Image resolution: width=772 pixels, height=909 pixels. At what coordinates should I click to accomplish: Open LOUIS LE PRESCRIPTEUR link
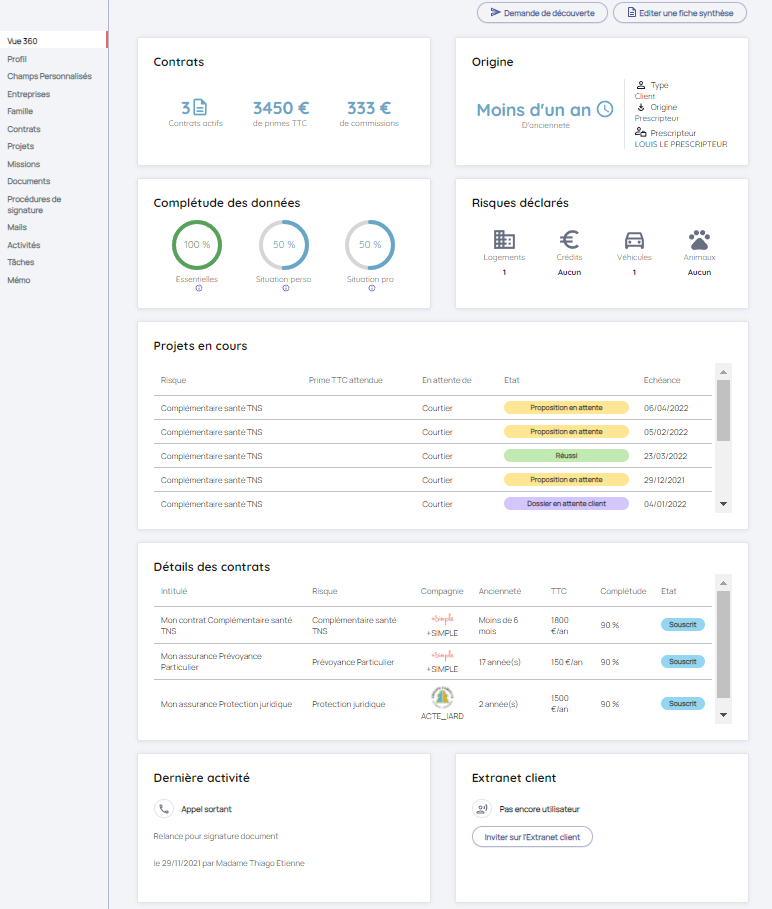coord(681,144)
